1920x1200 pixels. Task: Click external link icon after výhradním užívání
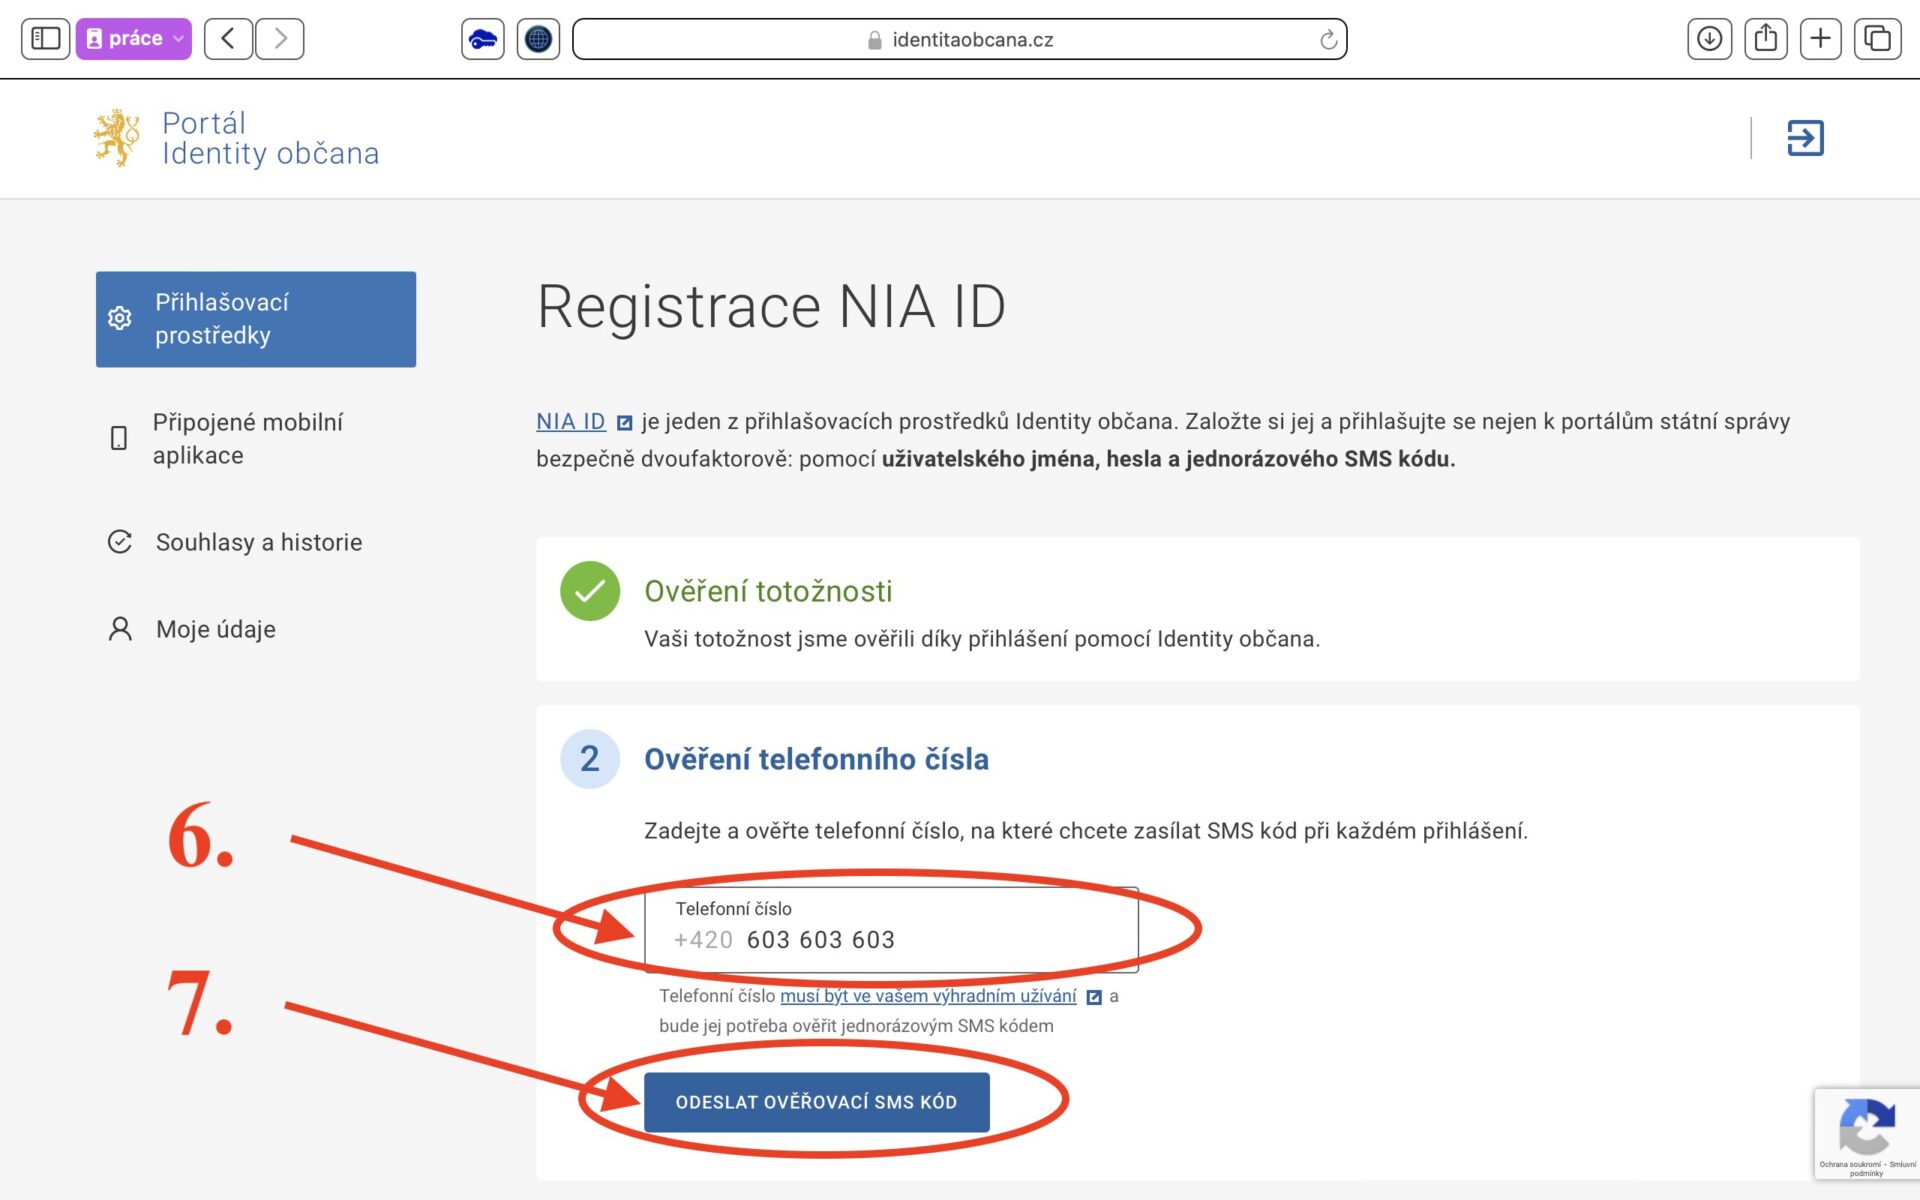(1094, 997)
